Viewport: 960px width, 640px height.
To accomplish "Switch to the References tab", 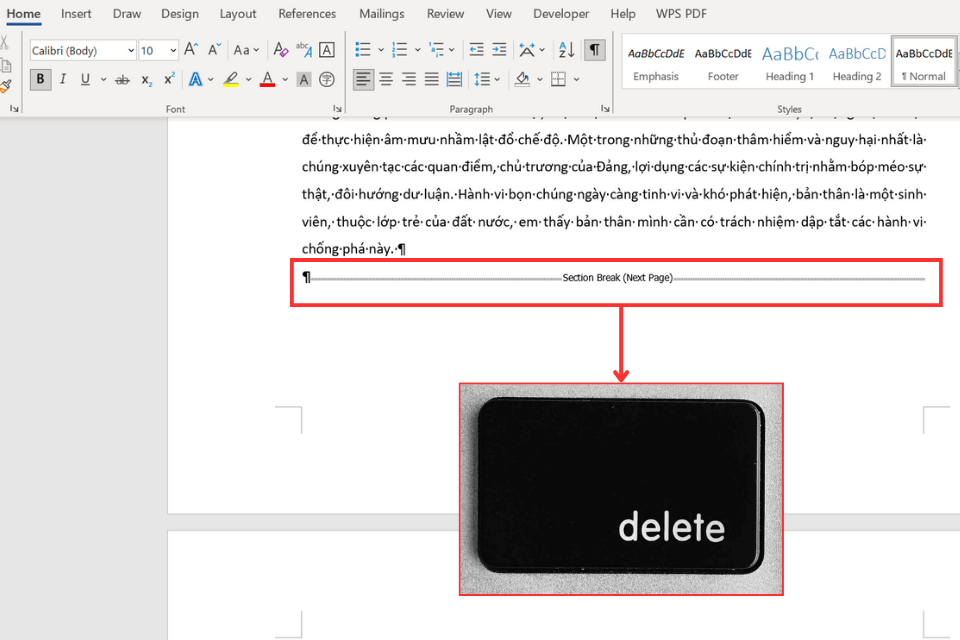I will point(307,14).
